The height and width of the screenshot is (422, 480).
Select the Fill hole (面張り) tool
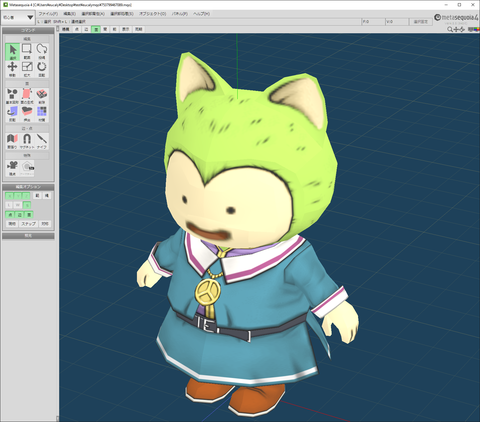pyautogui.click(x=13, y=141)
